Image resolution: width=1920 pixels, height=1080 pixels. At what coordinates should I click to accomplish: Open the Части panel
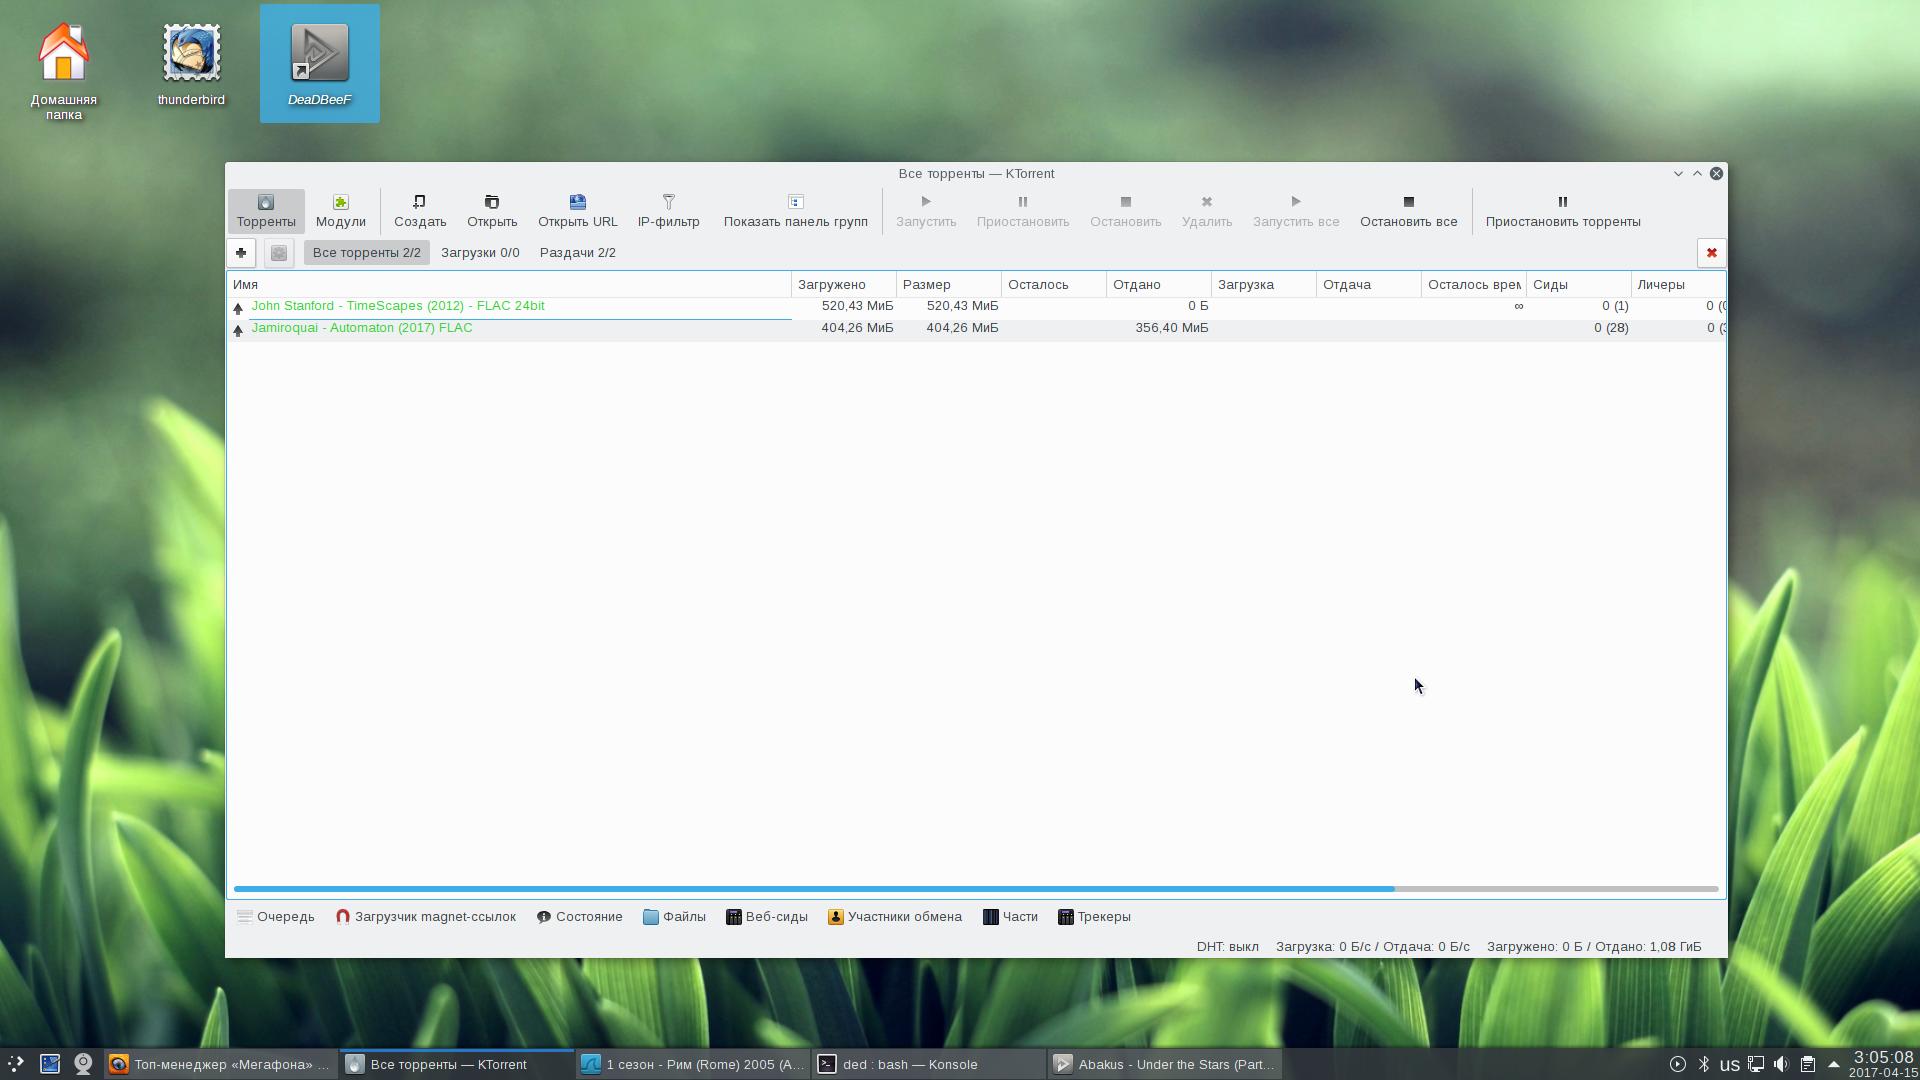(x=1011, y=917)
